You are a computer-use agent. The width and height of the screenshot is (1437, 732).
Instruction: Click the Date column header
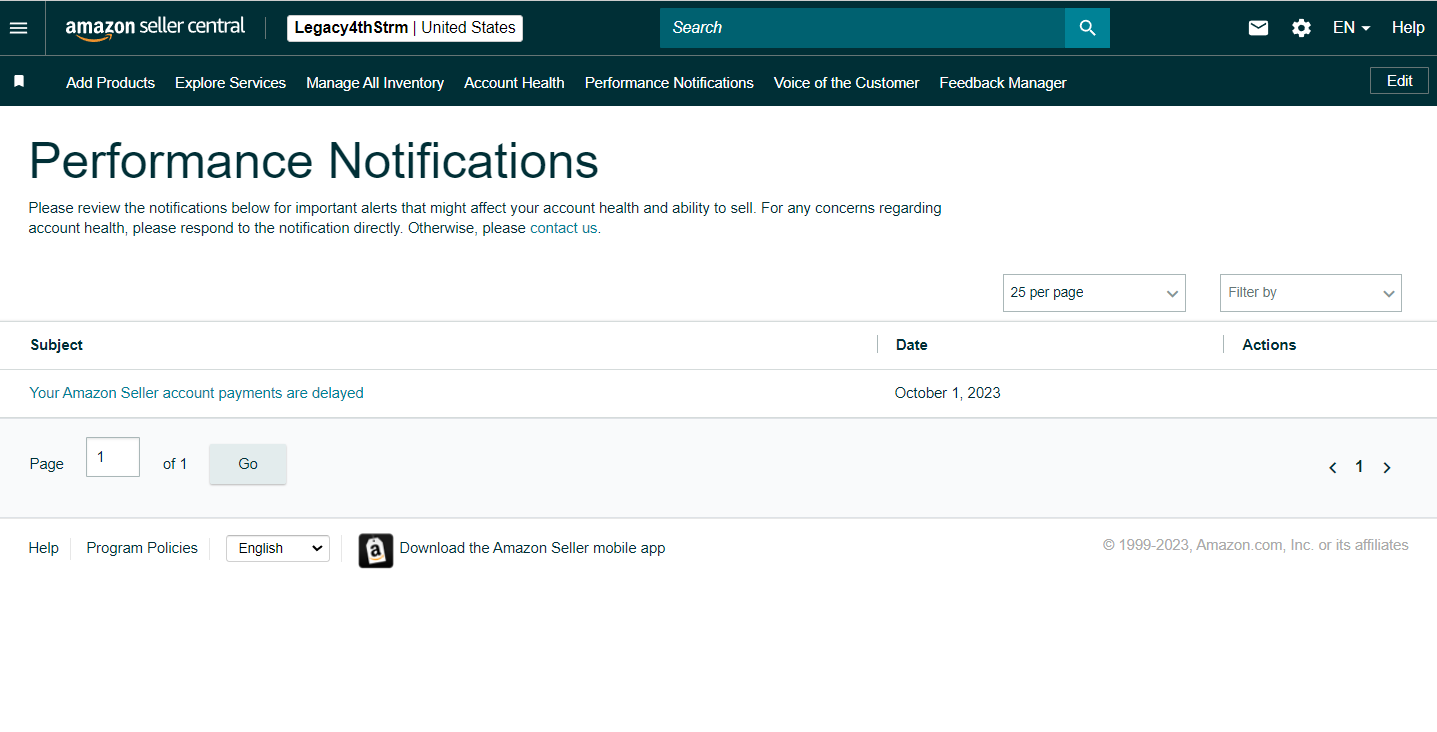point(912,345)
